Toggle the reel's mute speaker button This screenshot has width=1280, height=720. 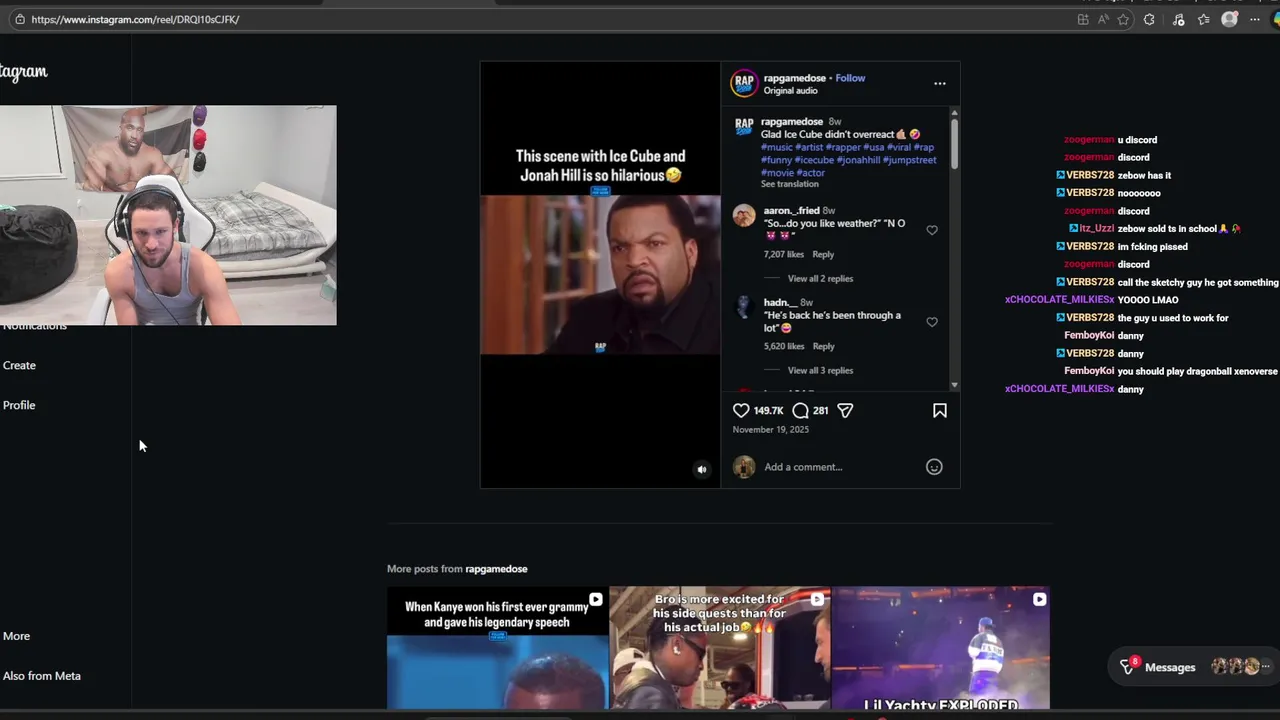(x=702, y=470)
